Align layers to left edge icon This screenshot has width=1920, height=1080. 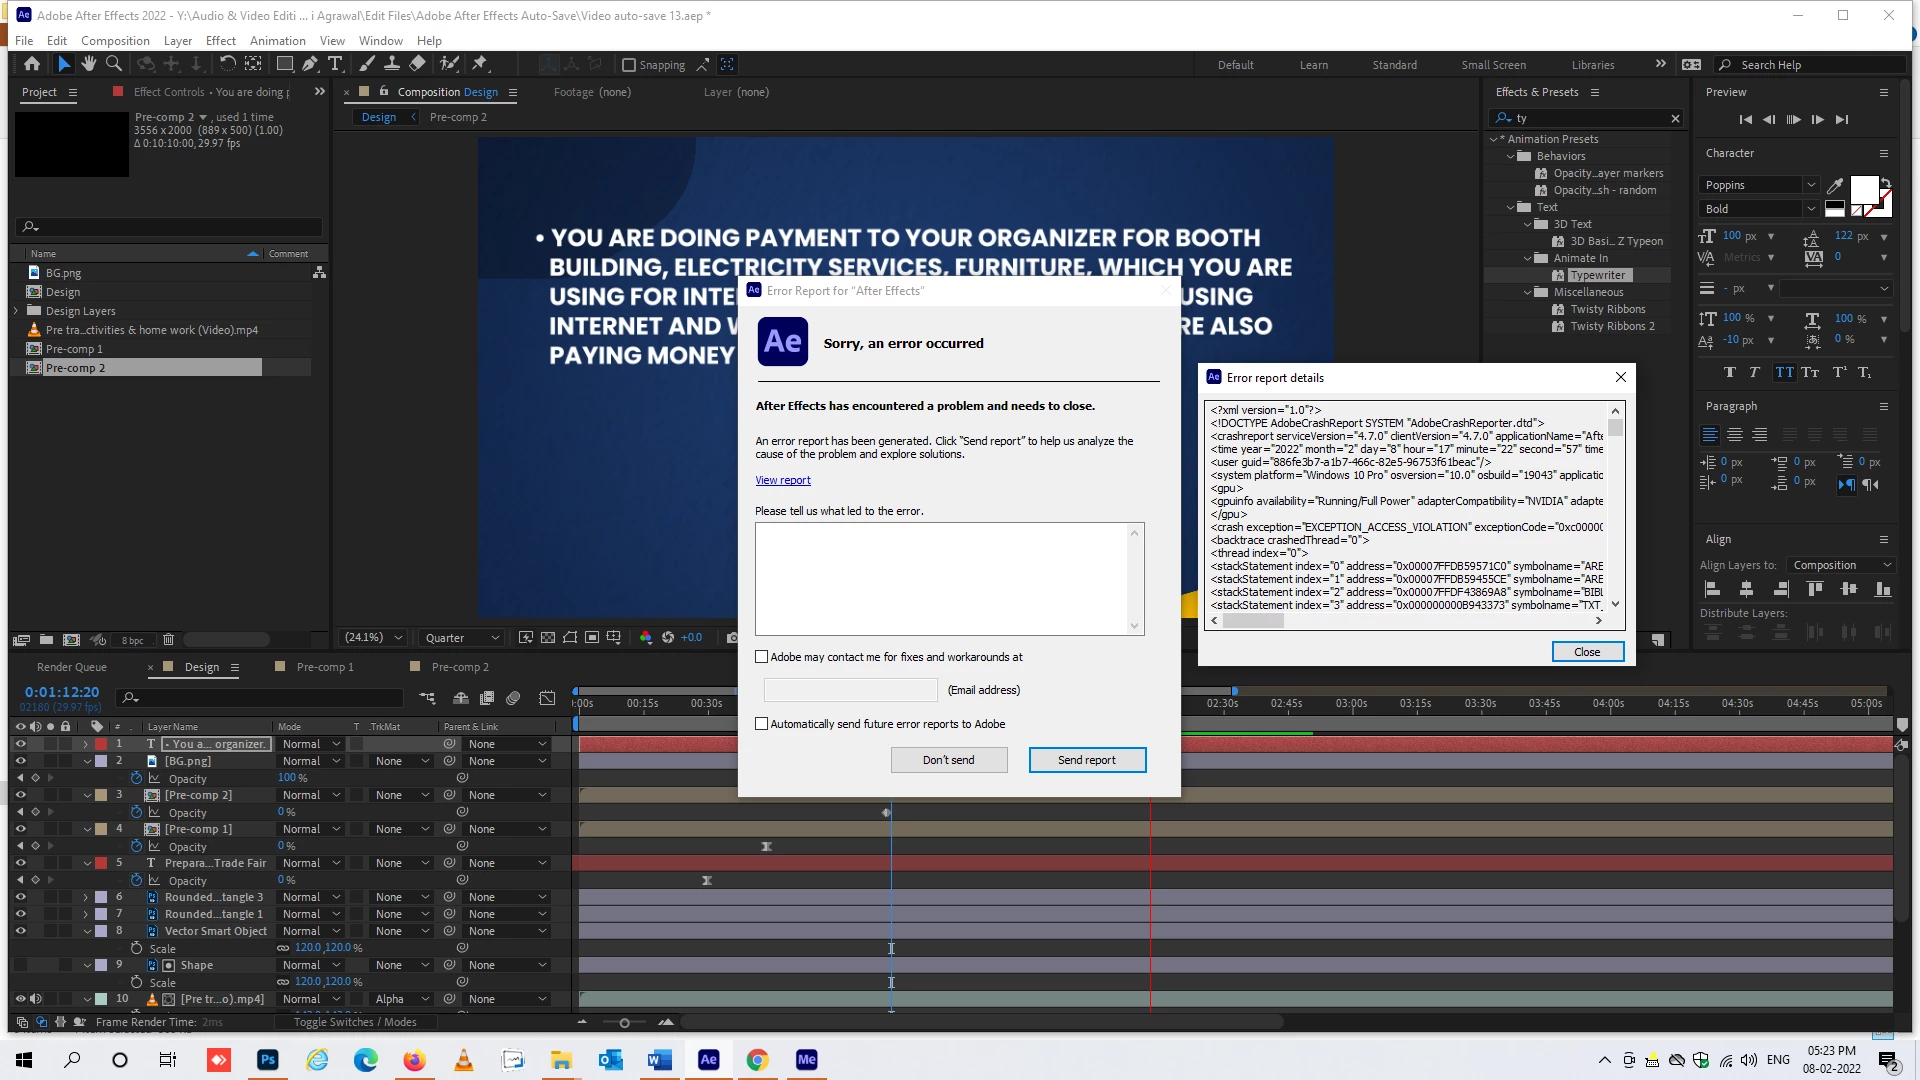[x=1712, y=589]
